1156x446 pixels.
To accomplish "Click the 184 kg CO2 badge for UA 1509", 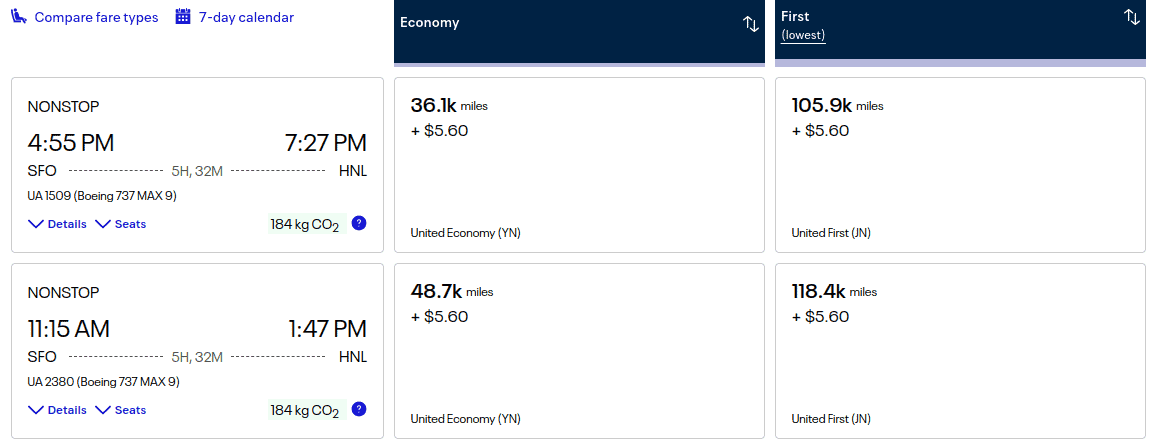I will [x=307, y=224].
